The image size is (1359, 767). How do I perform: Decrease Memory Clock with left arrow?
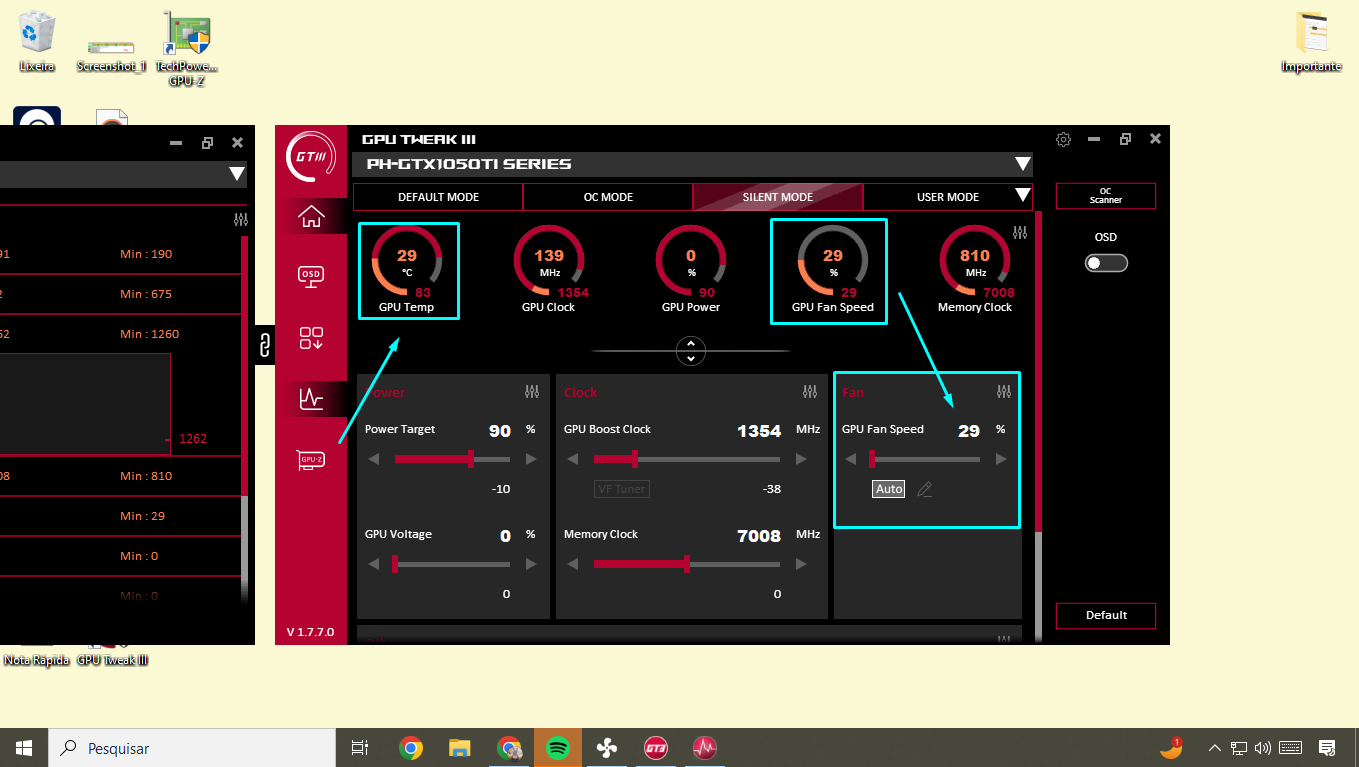pos(573,564)
